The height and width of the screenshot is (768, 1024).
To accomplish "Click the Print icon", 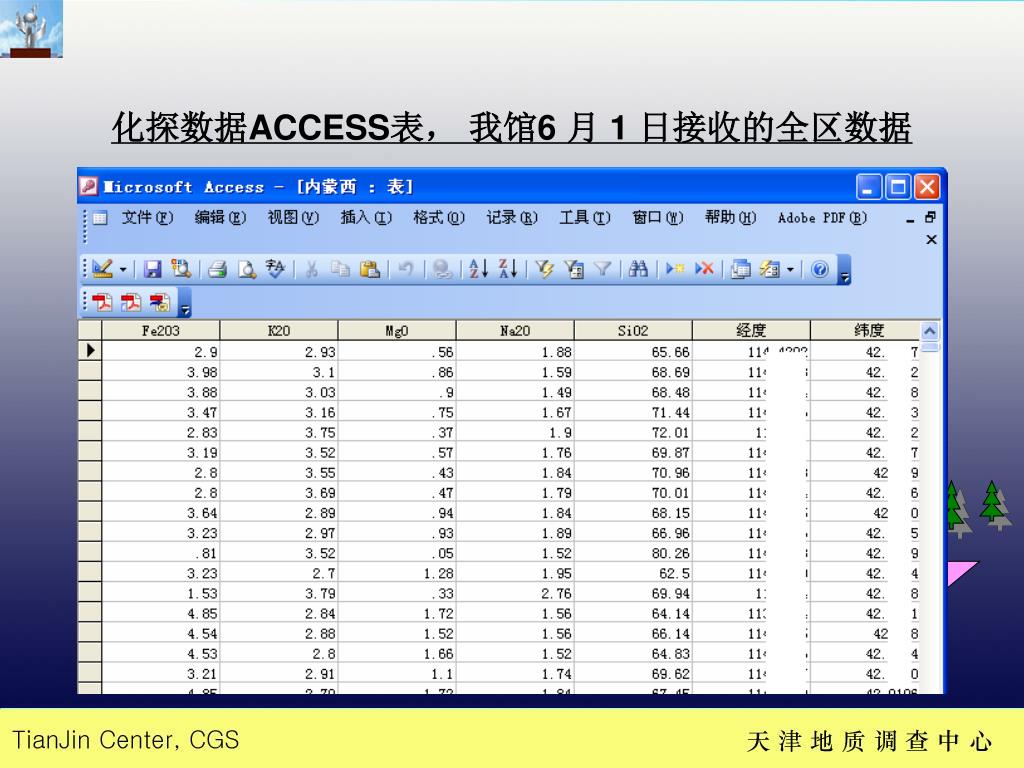I will (217, 269).
